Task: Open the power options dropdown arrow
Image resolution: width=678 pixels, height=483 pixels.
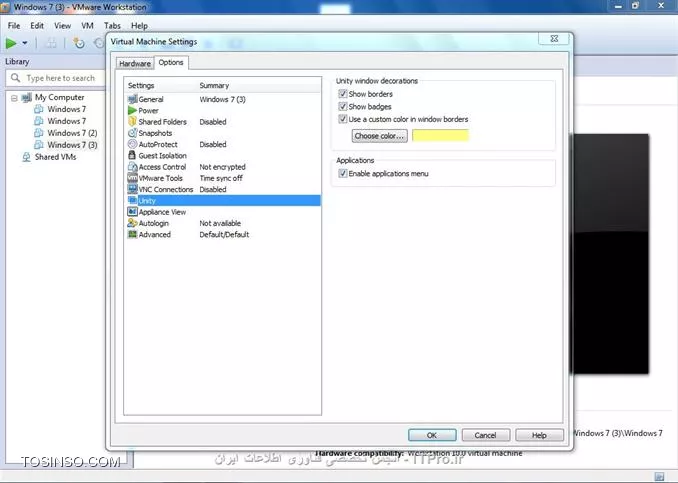Action: [25, 43]
